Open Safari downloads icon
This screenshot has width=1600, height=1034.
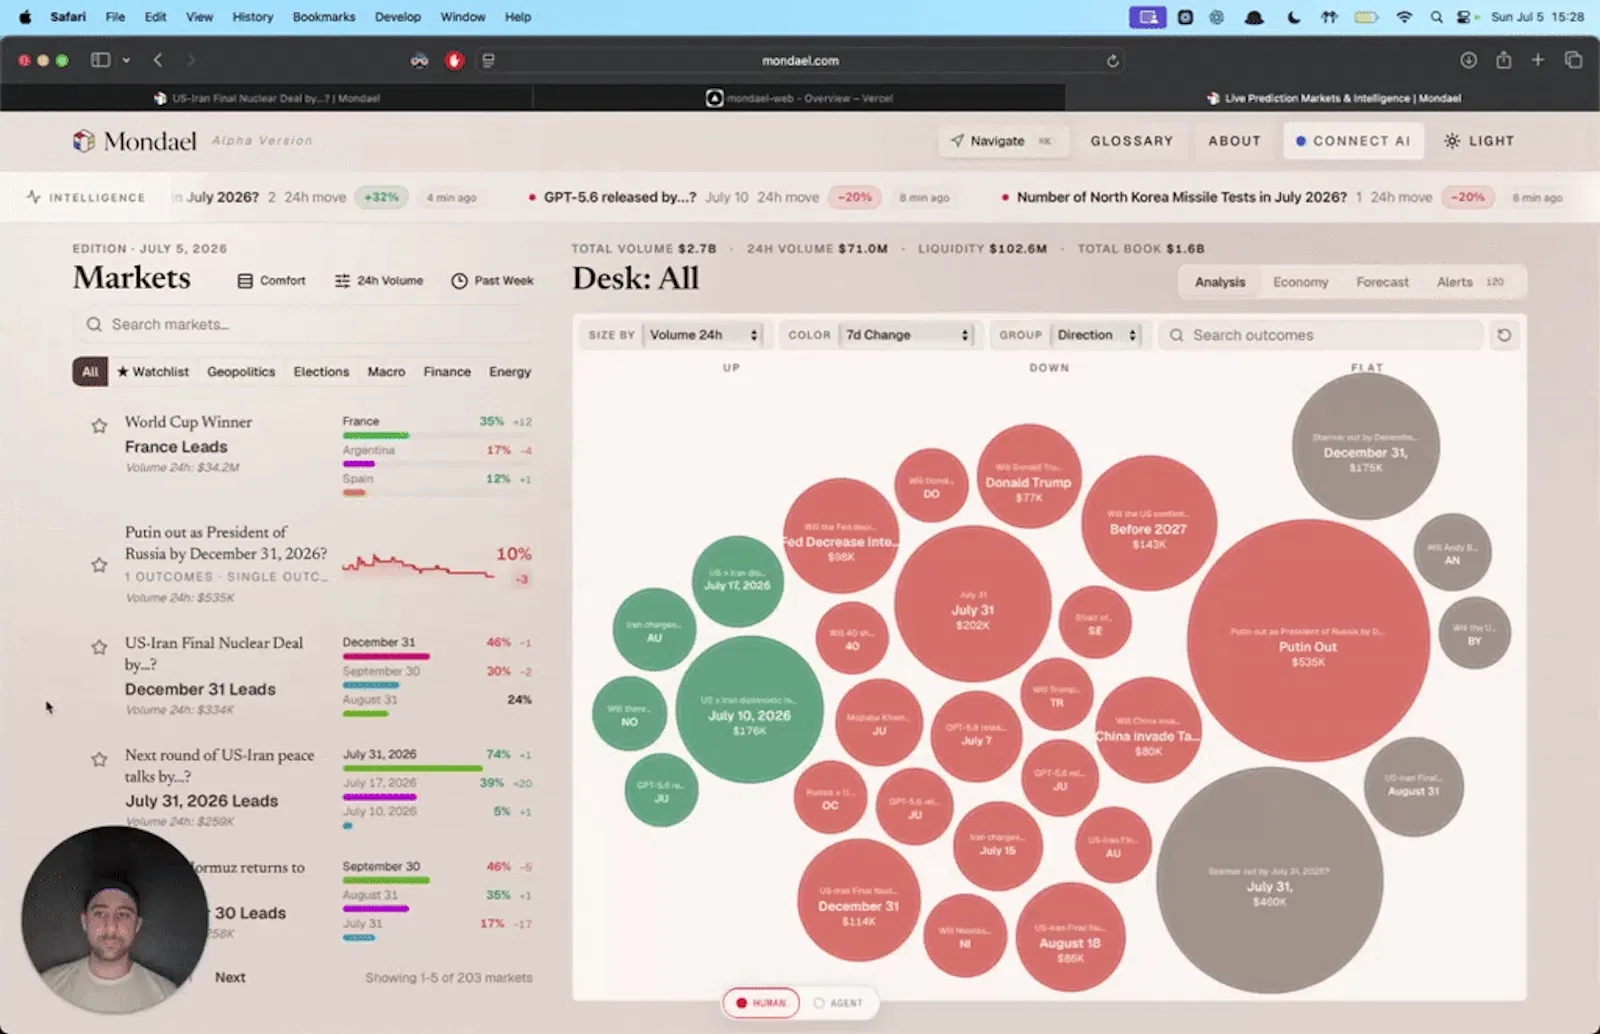1468,60
